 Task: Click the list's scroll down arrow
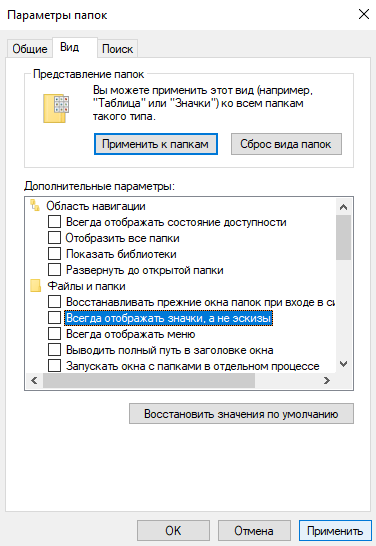[x=343, y=364]
